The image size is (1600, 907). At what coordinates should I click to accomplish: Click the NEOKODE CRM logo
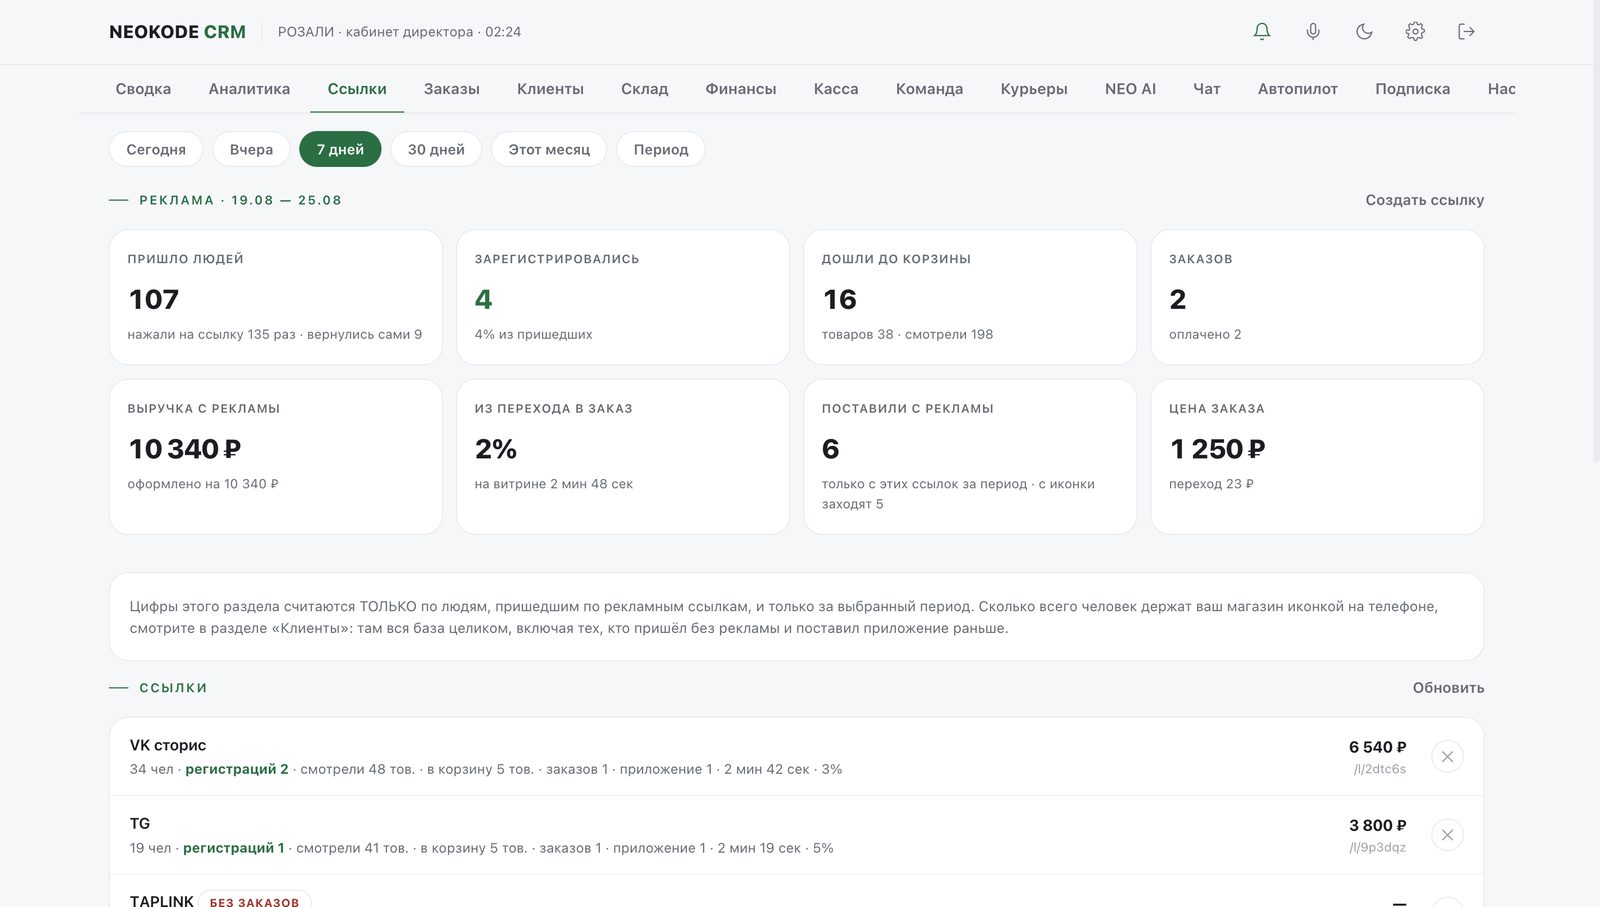pos(178,32)
